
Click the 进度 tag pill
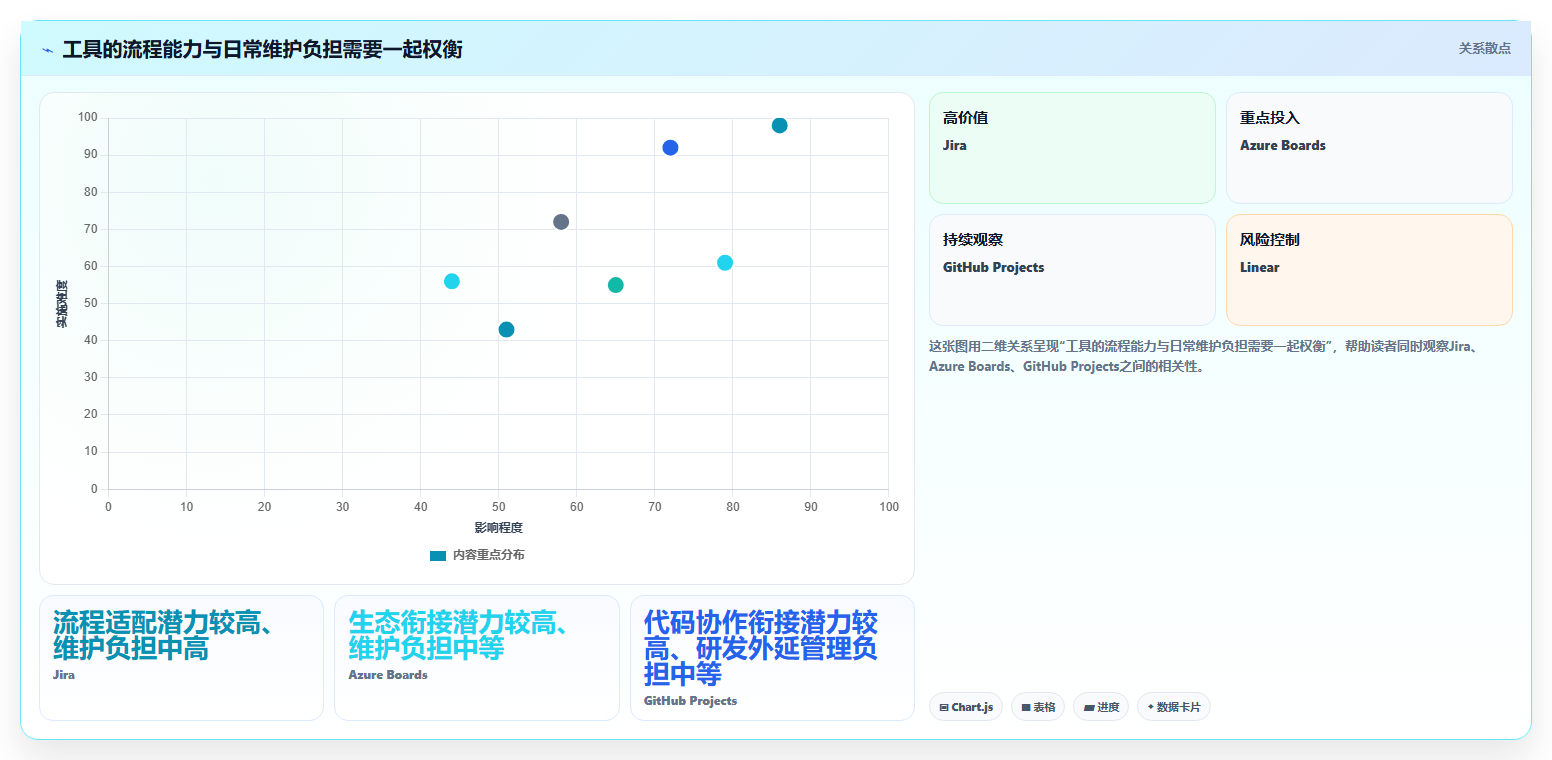tap(1101, 707)
